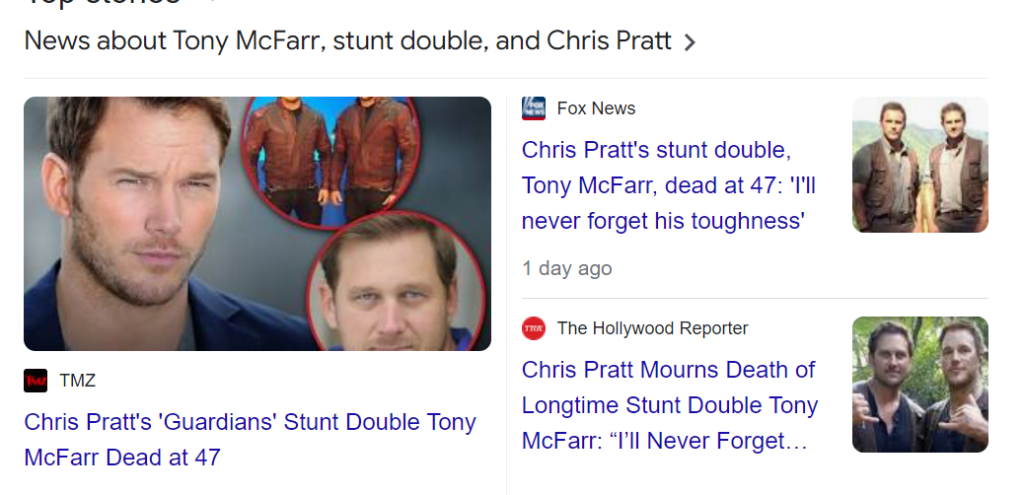1024x495 pixels.
Task: Click circular inset showing two red jackets
Action: [343, 155]
